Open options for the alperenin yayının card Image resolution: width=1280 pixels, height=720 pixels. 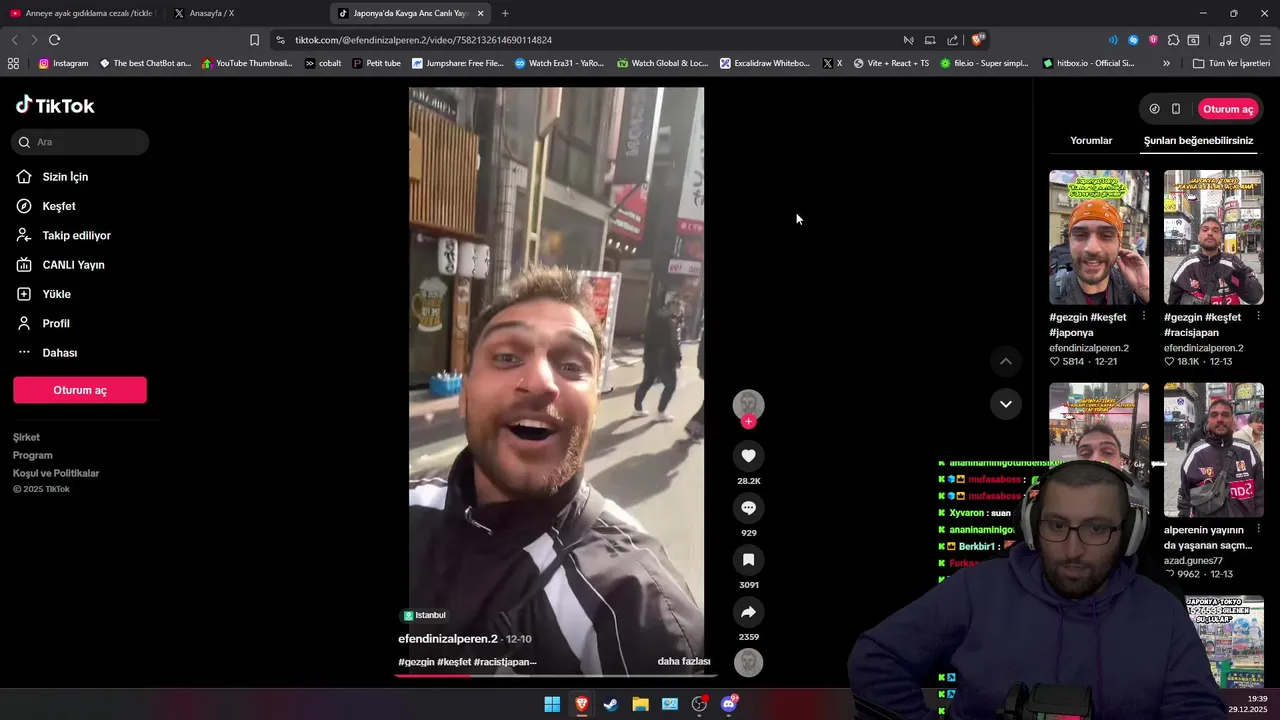tap(1258, 529)
